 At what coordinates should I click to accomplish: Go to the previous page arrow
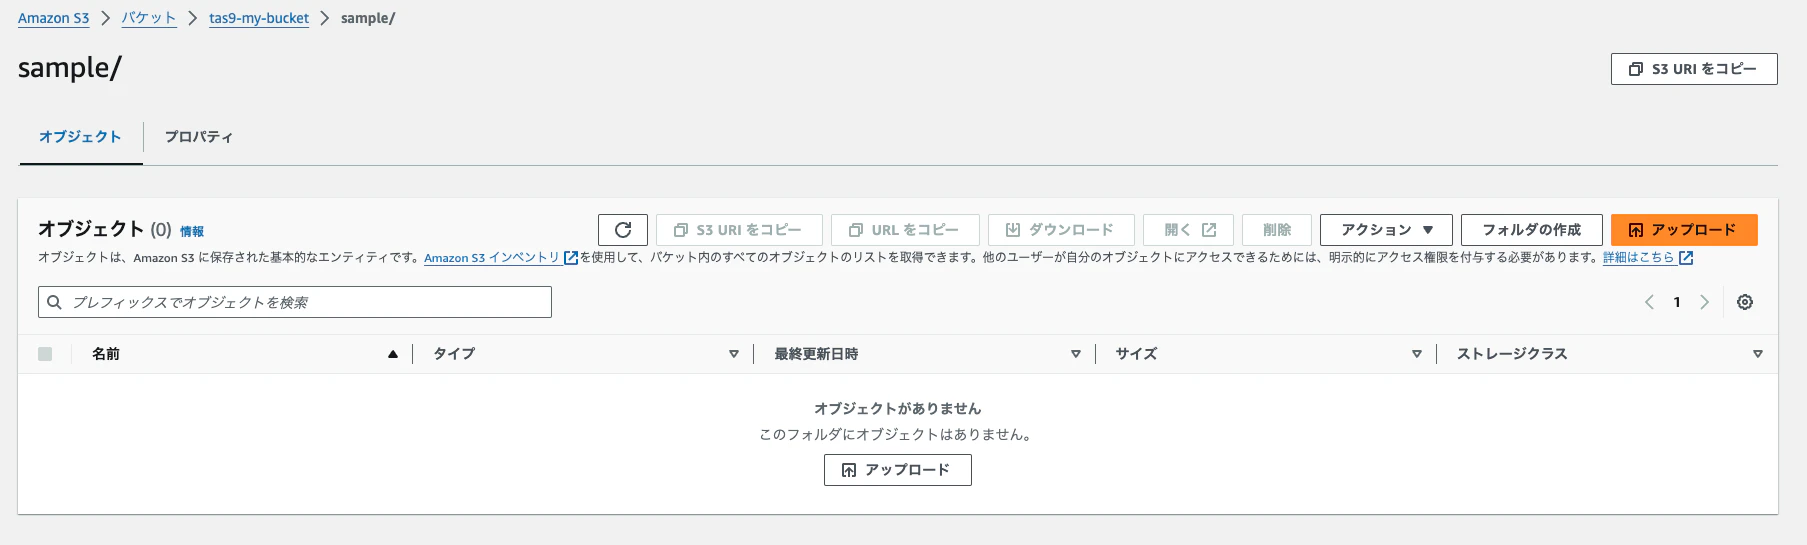(1649, 302)
